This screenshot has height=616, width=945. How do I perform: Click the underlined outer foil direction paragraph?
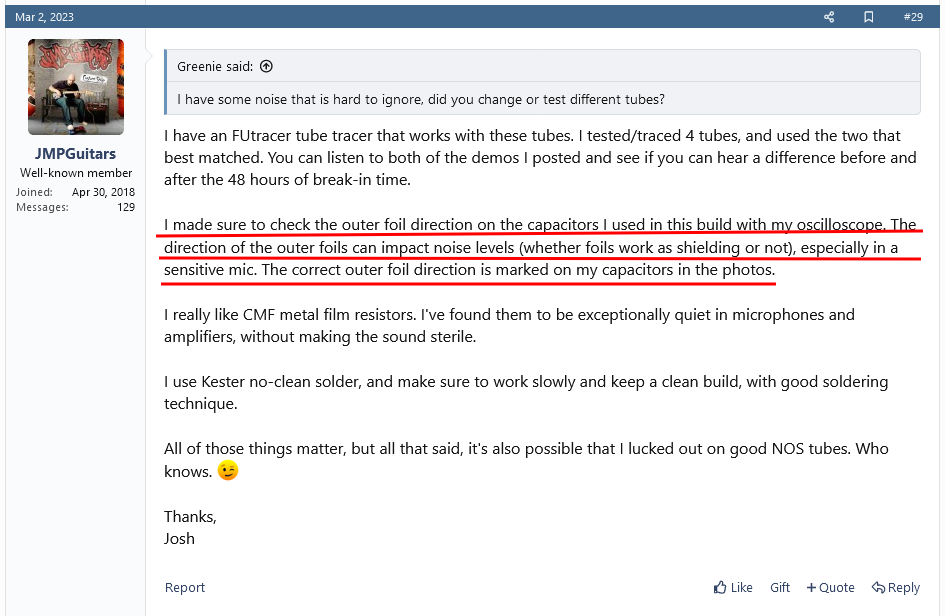(x=540, y=247)
